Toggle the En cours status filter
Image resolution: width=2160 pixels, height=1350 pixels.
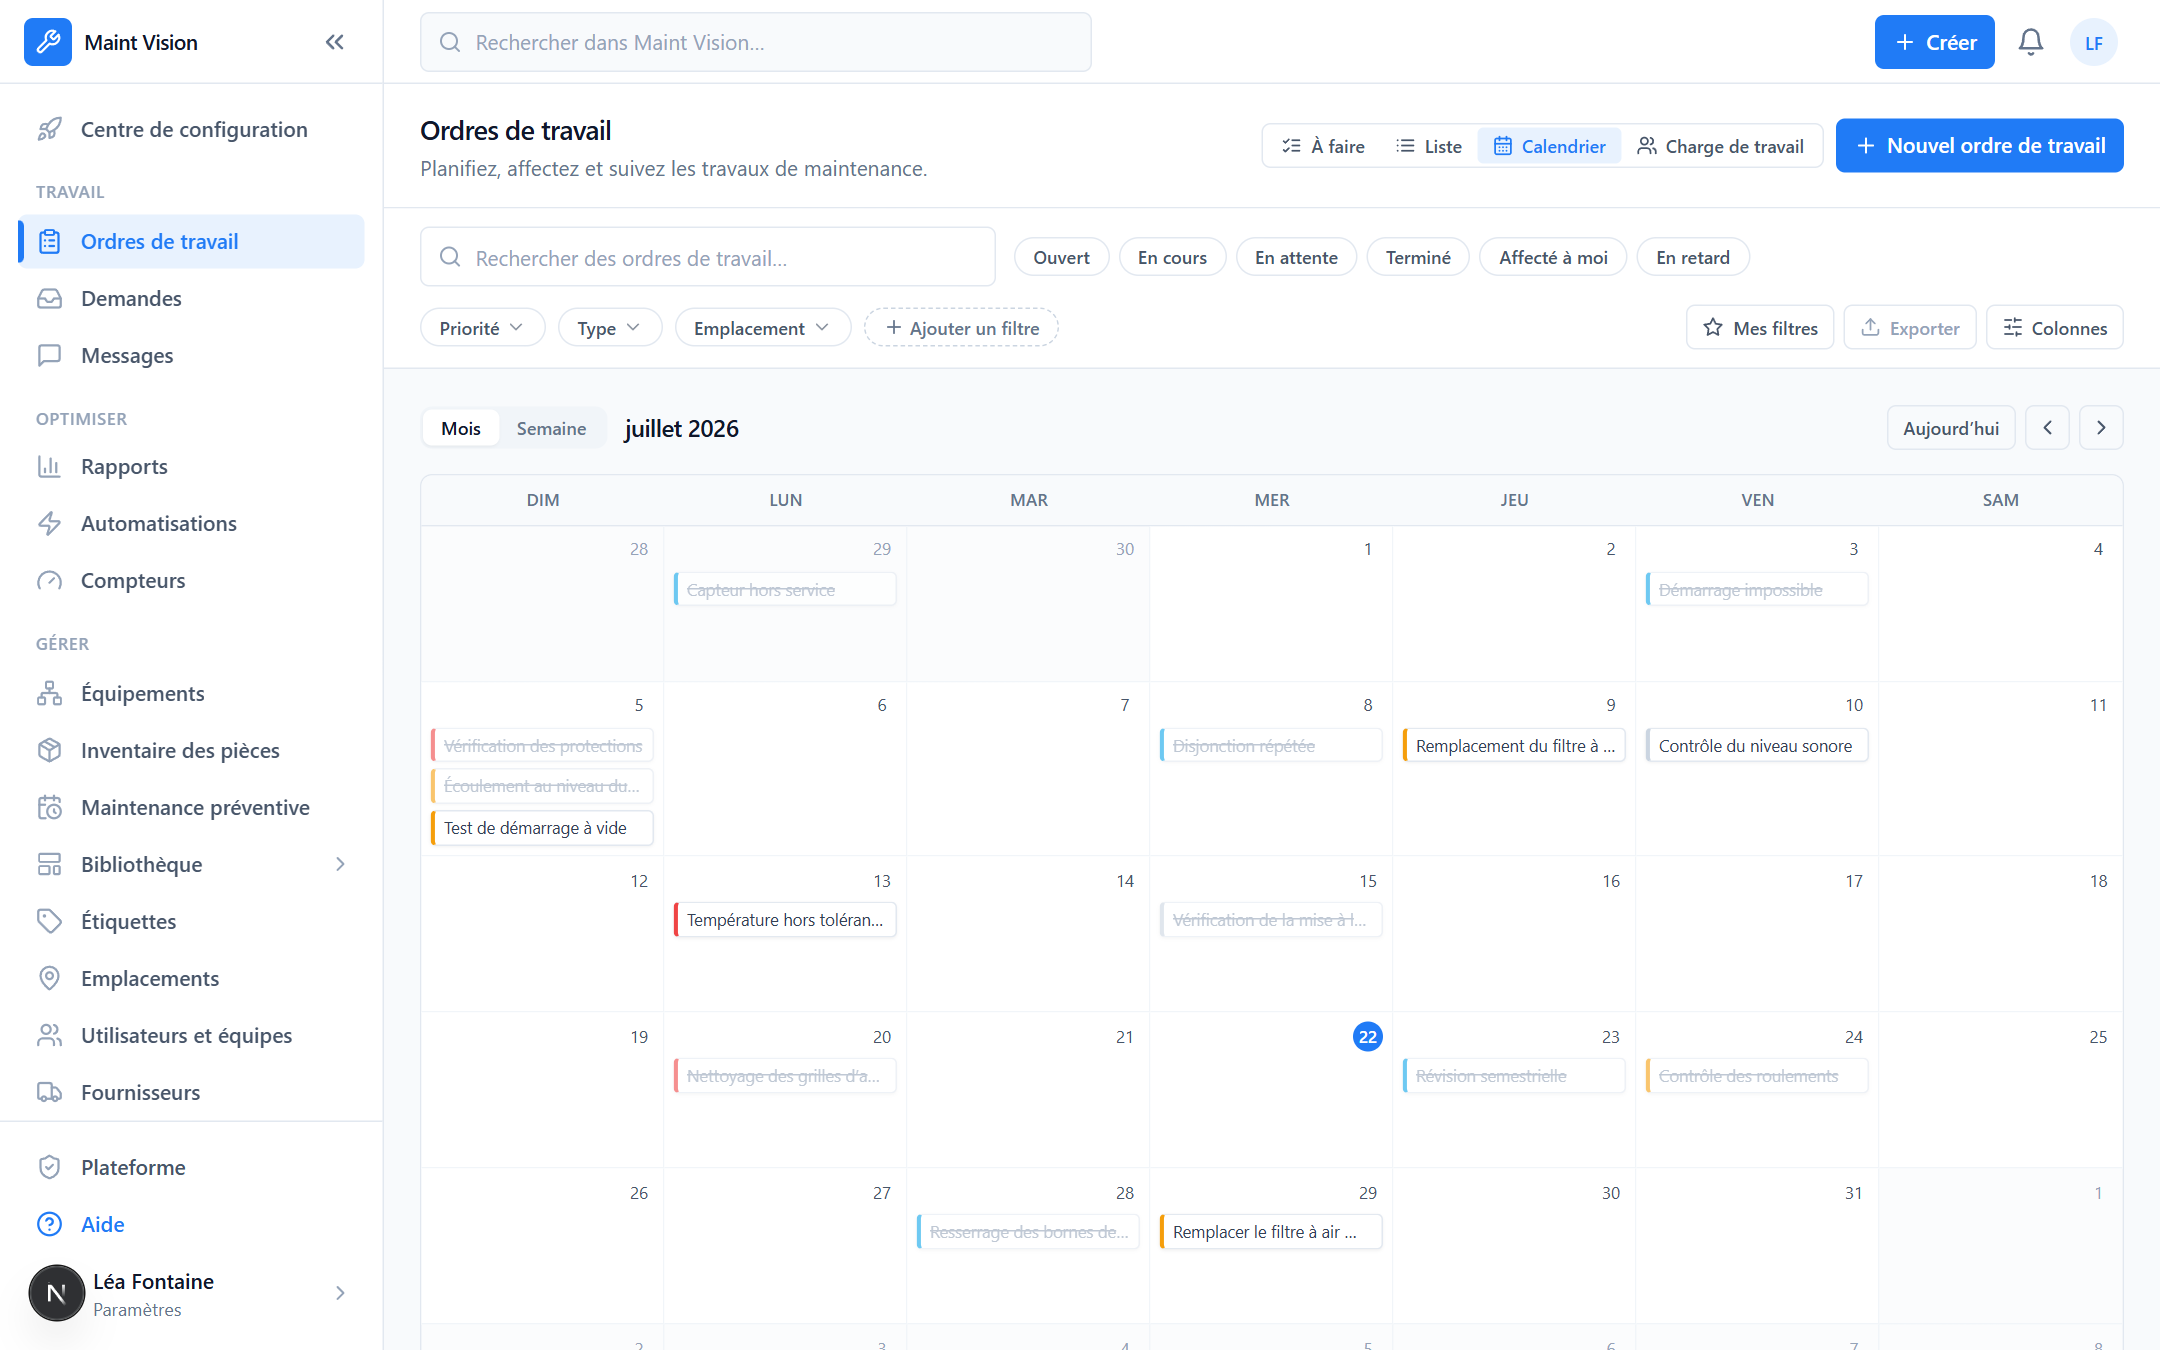[1172, 257]
